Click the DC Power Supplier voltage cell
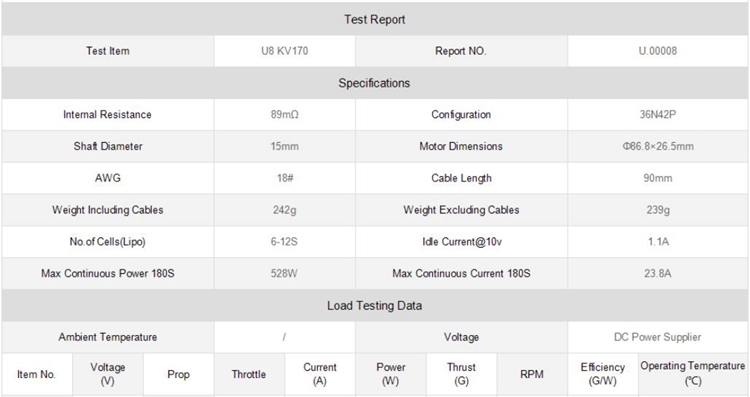This screenshot has height=397, width=750. 658,337
